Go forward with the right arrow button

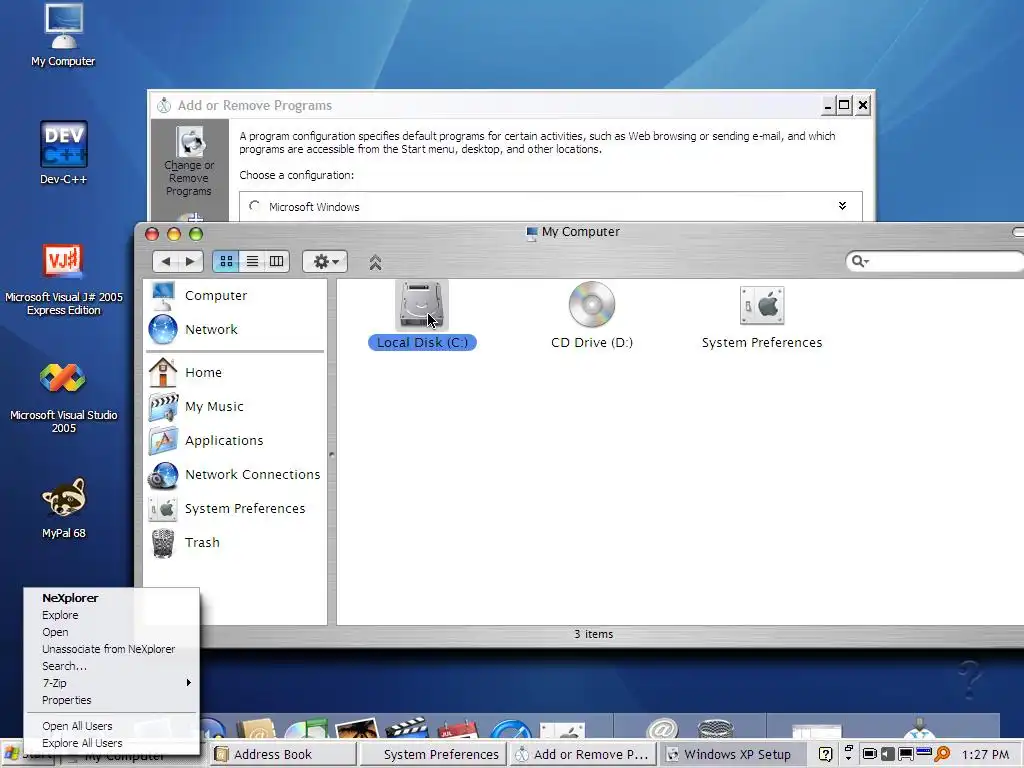tap(190, 262)
